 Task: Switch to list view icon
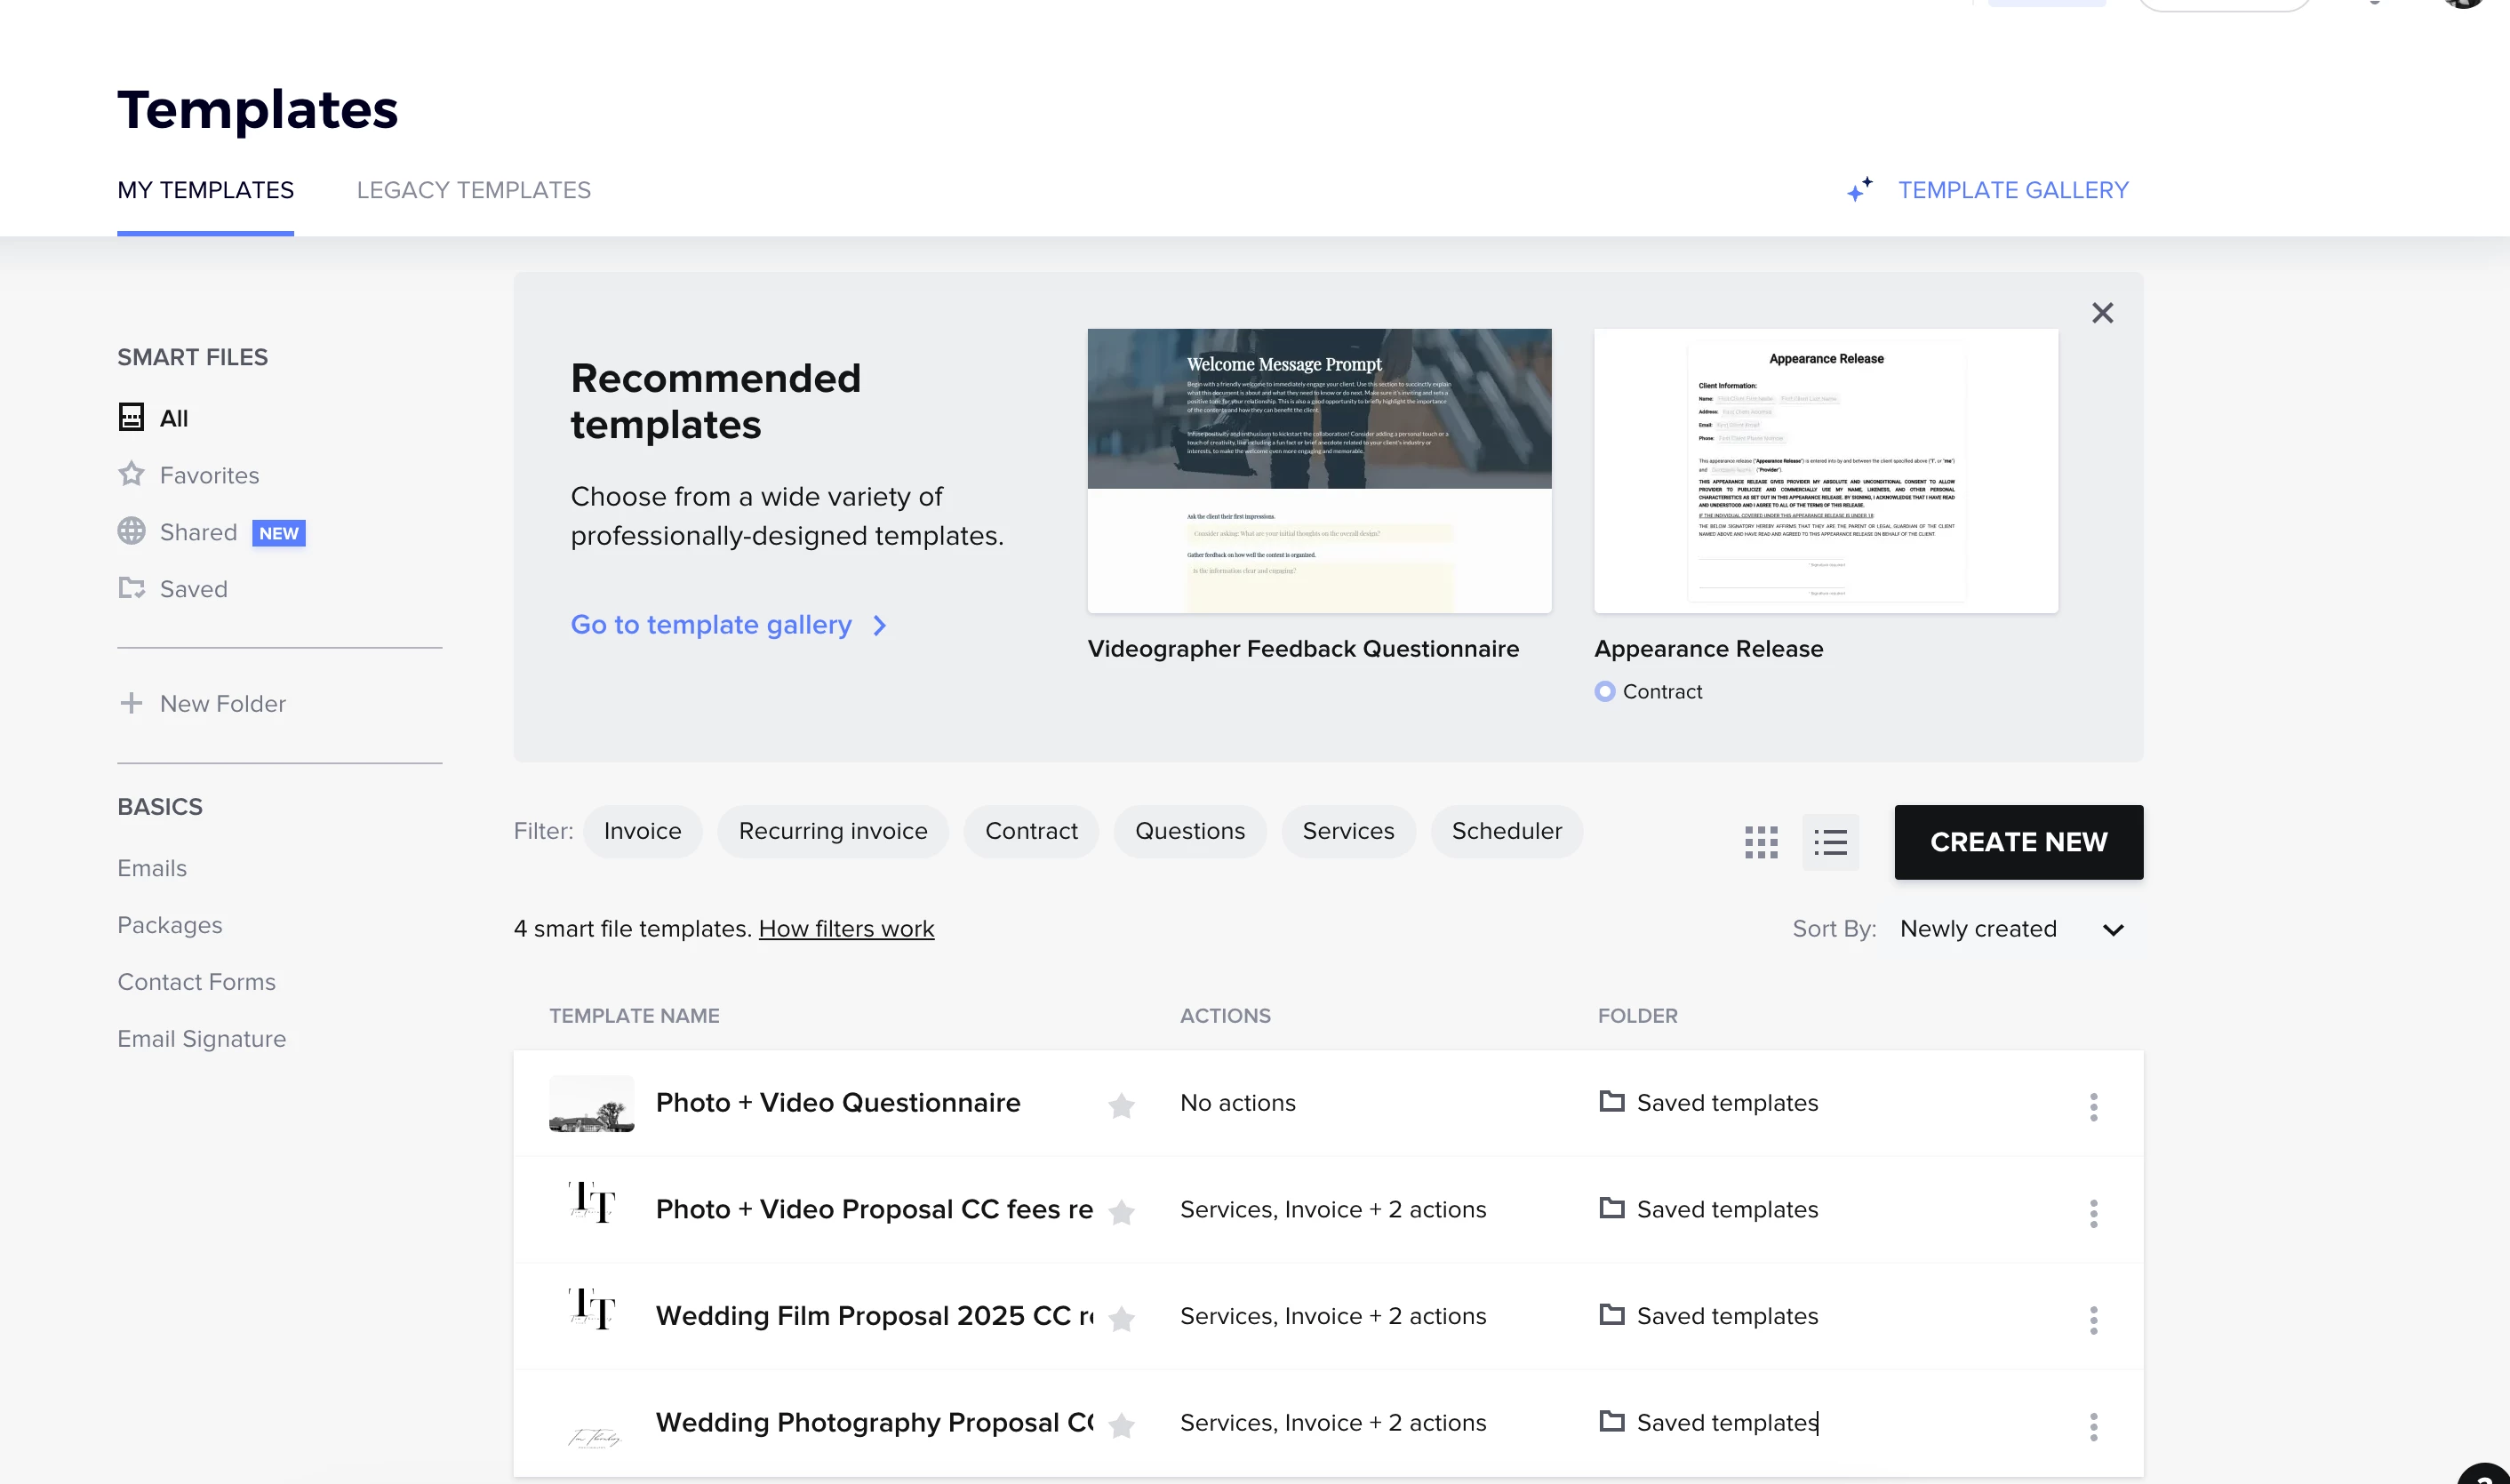pos(1830,842)
